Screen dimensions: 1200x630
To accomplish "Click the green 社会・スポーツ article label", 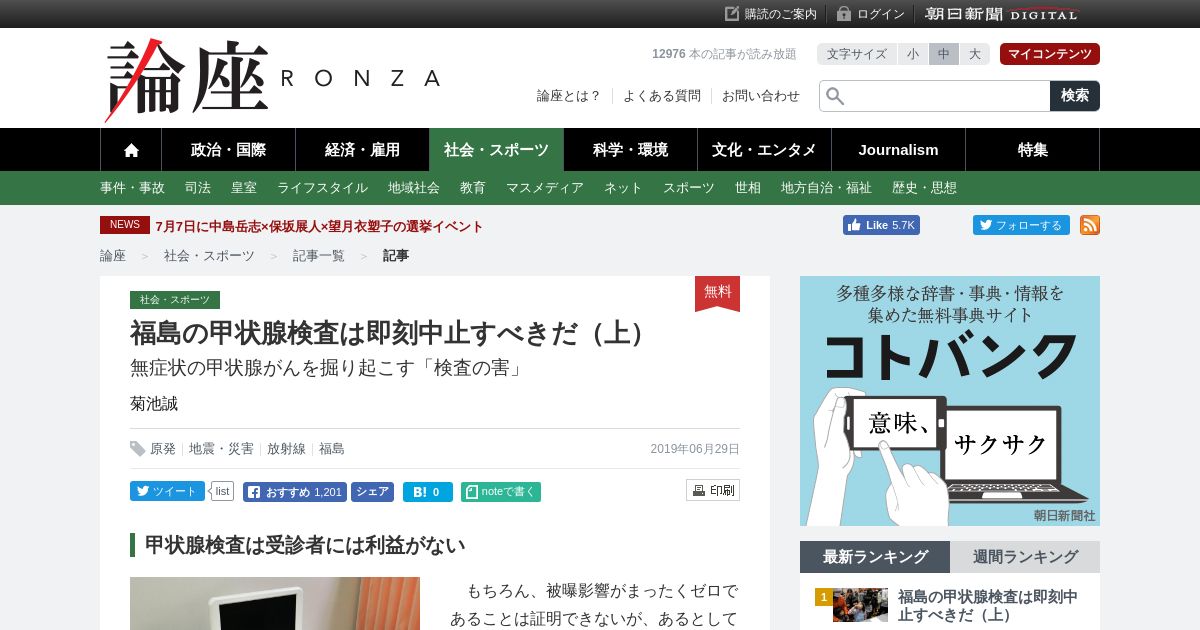I will point(175,300).
